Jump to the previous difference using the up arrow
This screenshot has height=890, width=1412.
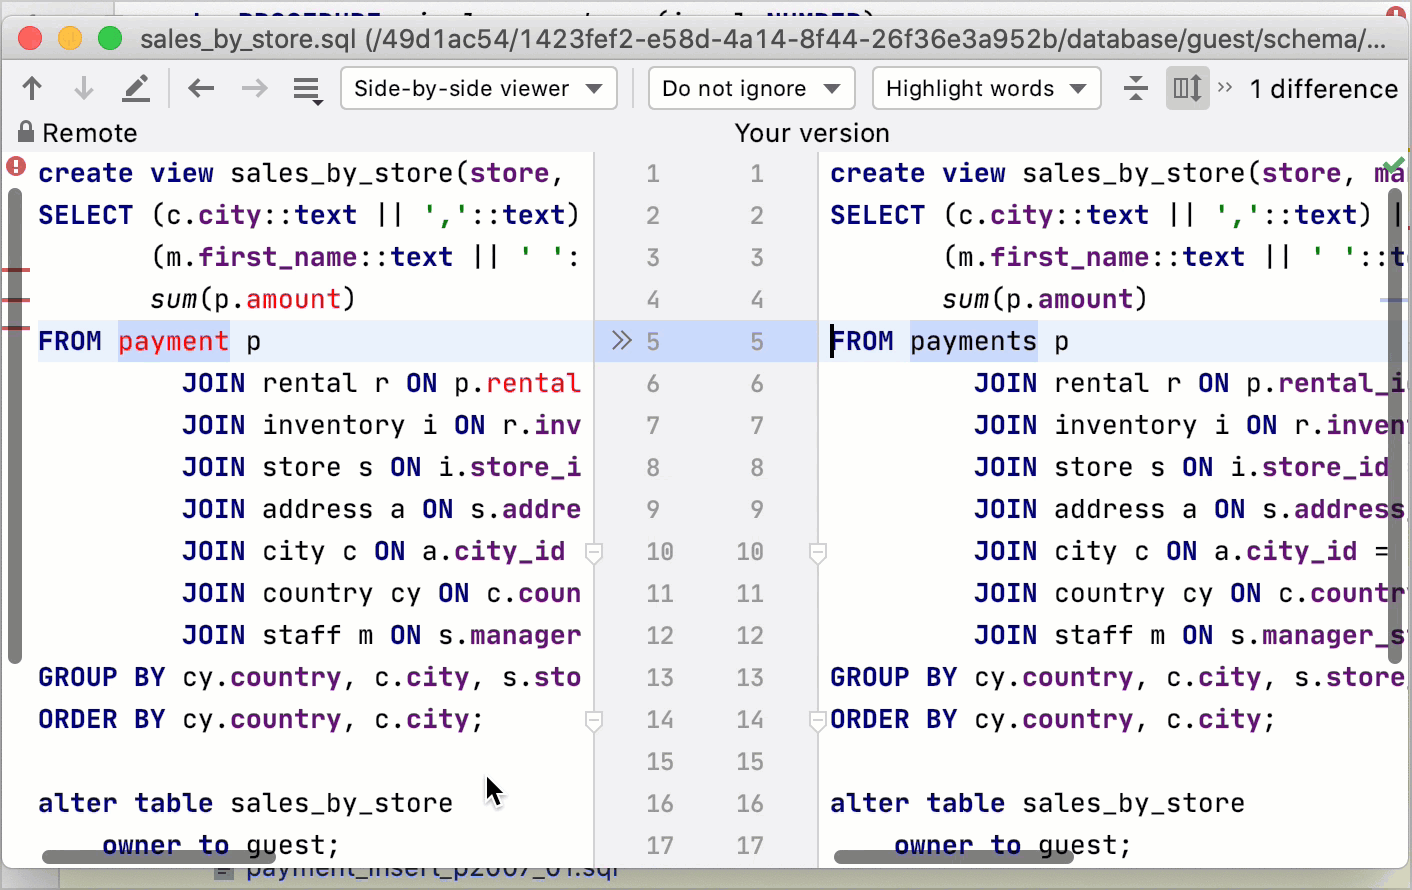(x=32, y=88)
